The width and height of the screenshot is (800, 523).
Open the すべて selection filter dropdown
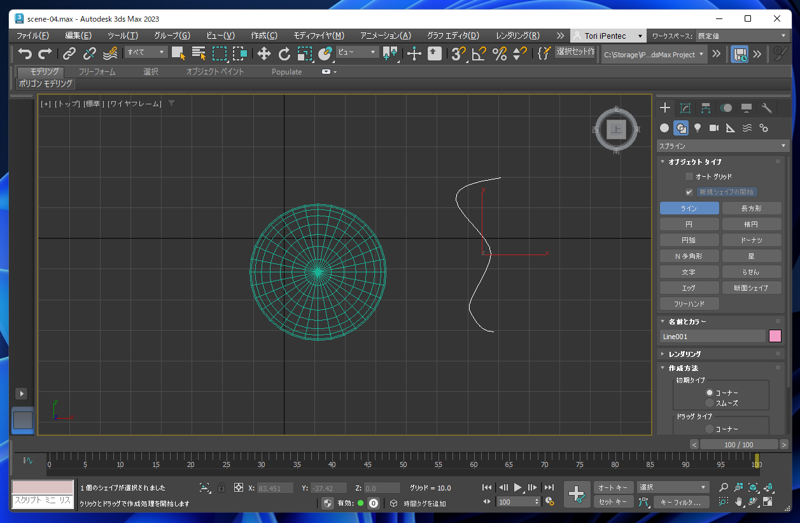(146, 53)
